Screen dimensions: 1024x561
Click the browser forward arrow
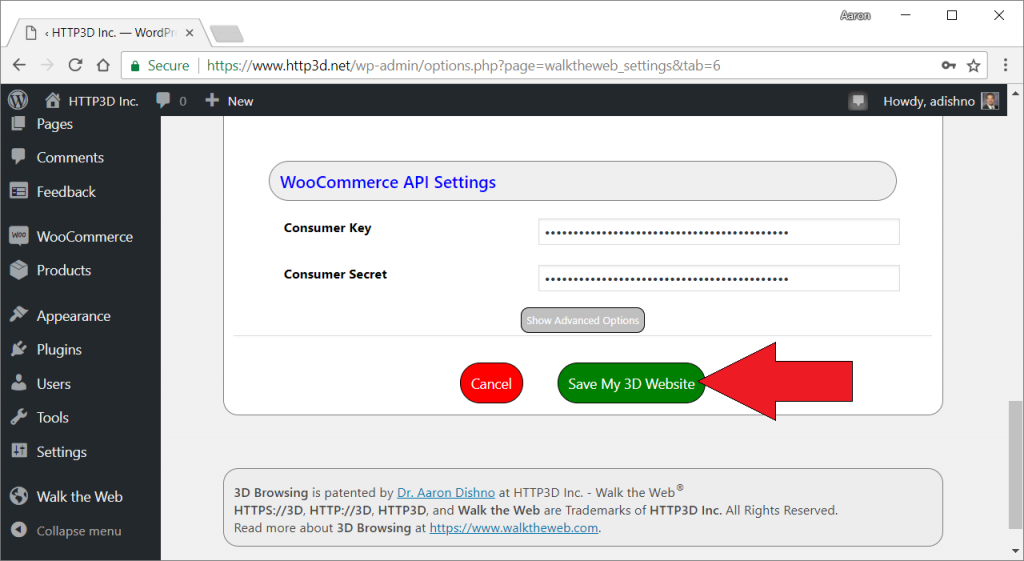coord(47,65)
